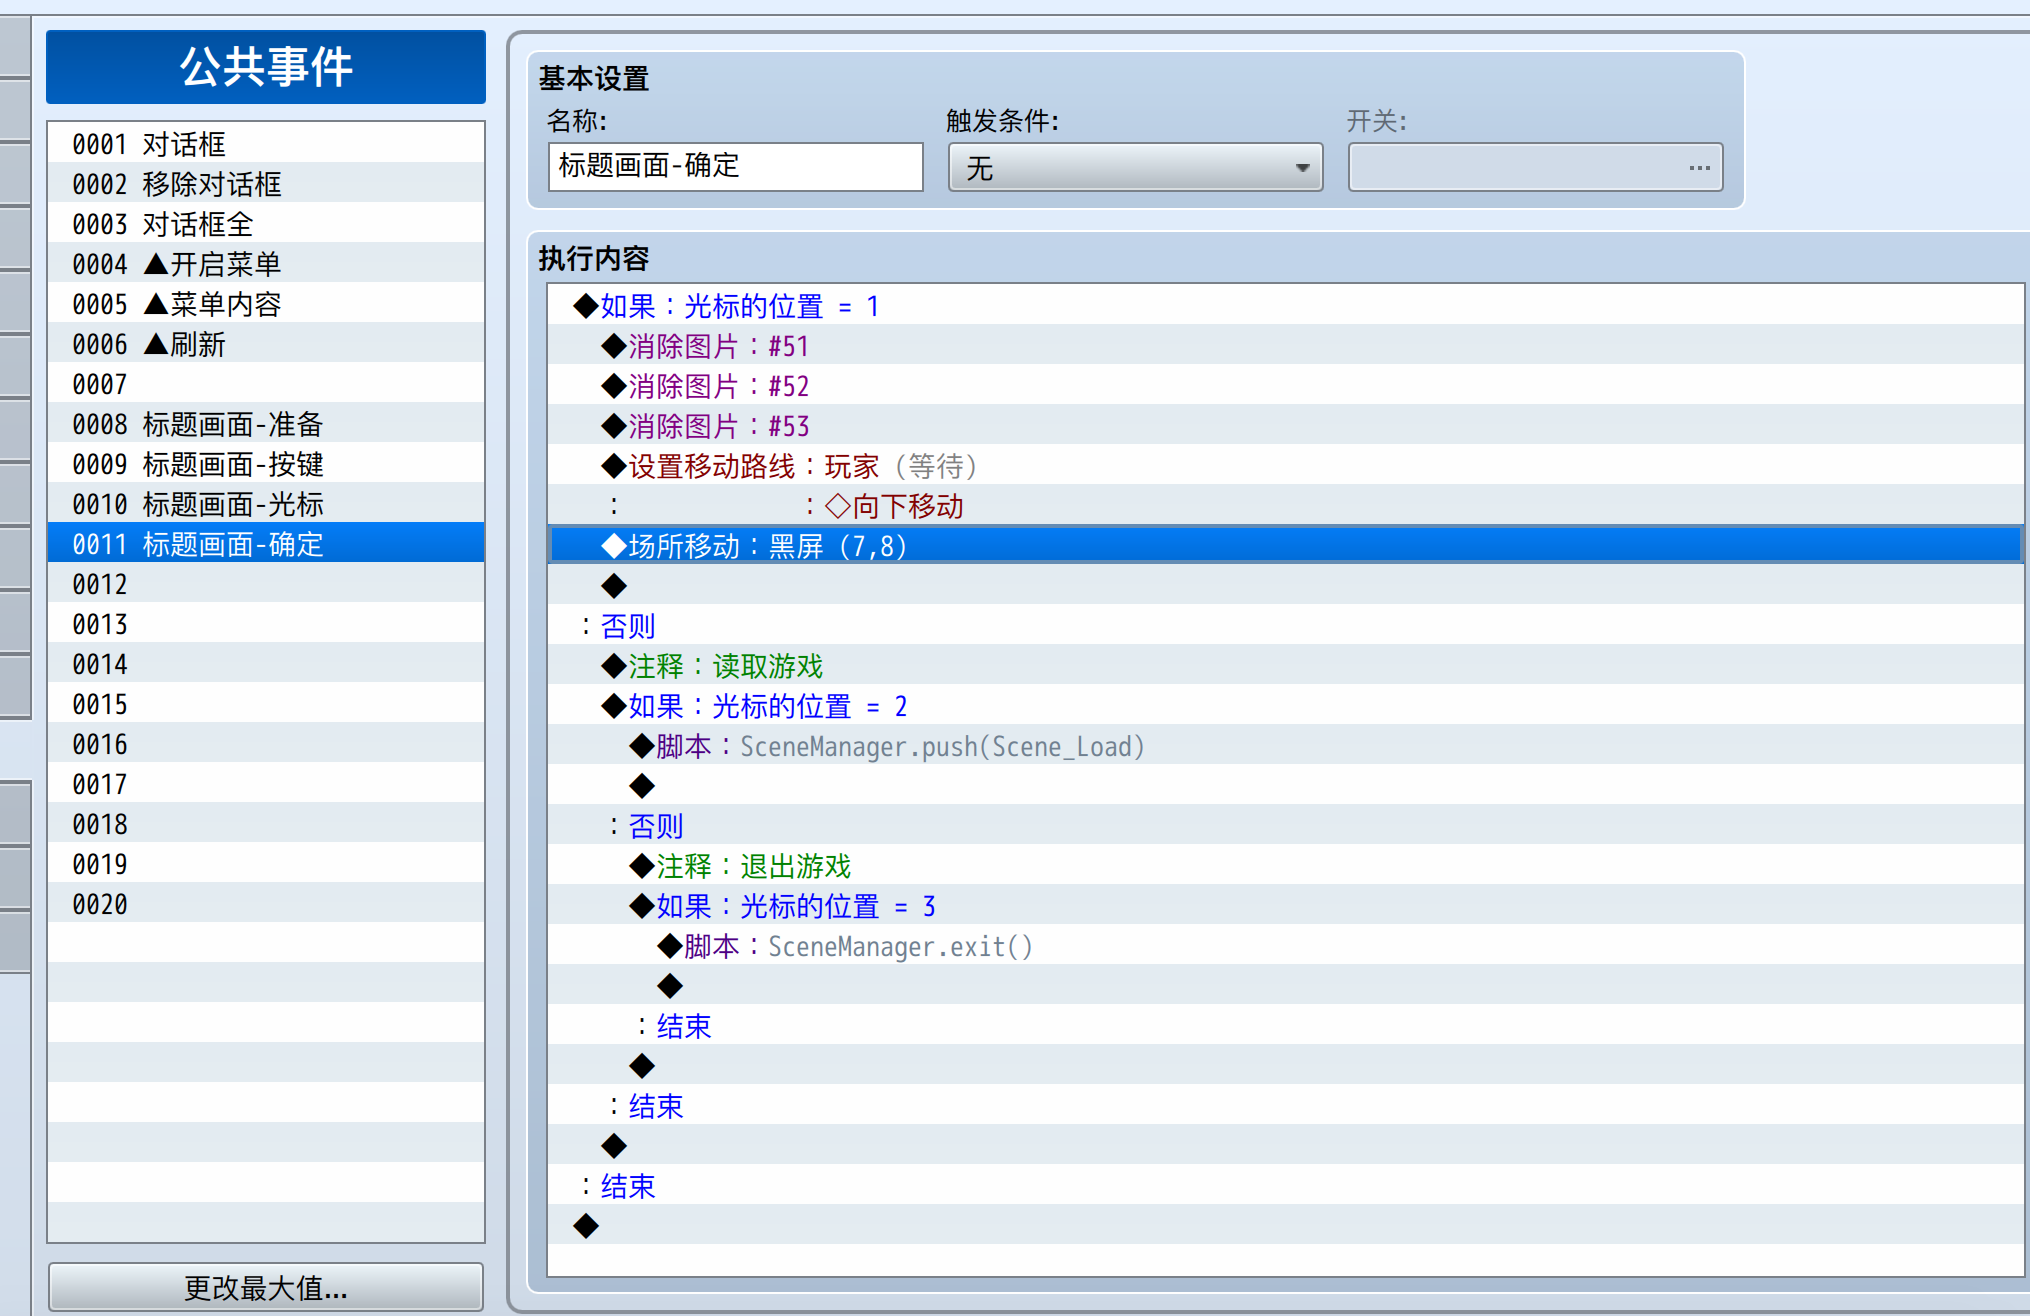Select script line SceneManager.push(Scene_Load)
Viewport: 2030px width, 1316px height.
tap(1286, 745)
